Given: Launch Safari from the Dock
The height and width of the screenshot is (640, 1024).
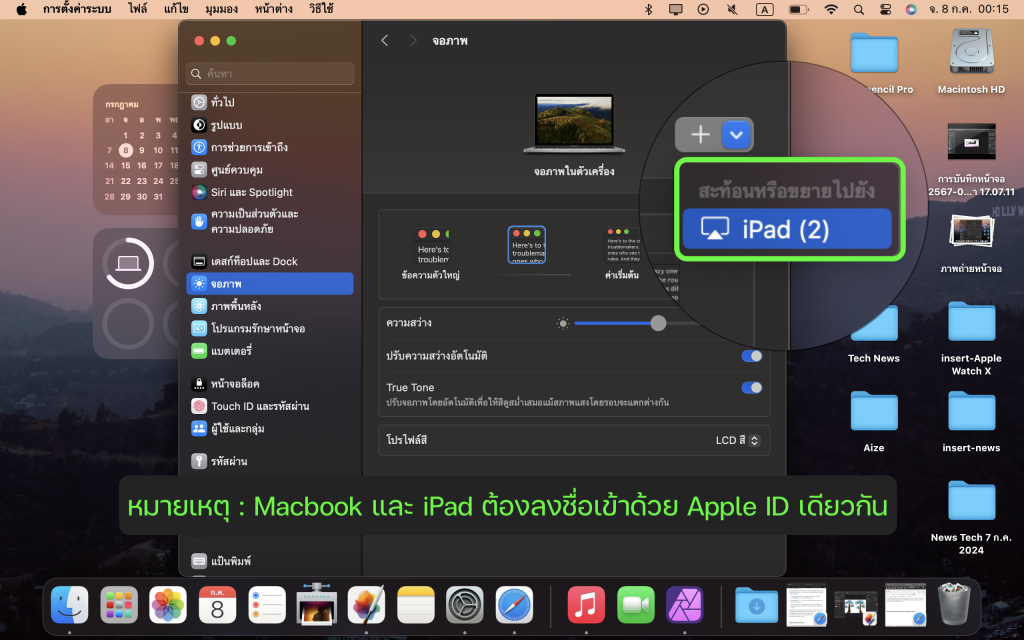Looking at the screenshot, I should (514, 604).
